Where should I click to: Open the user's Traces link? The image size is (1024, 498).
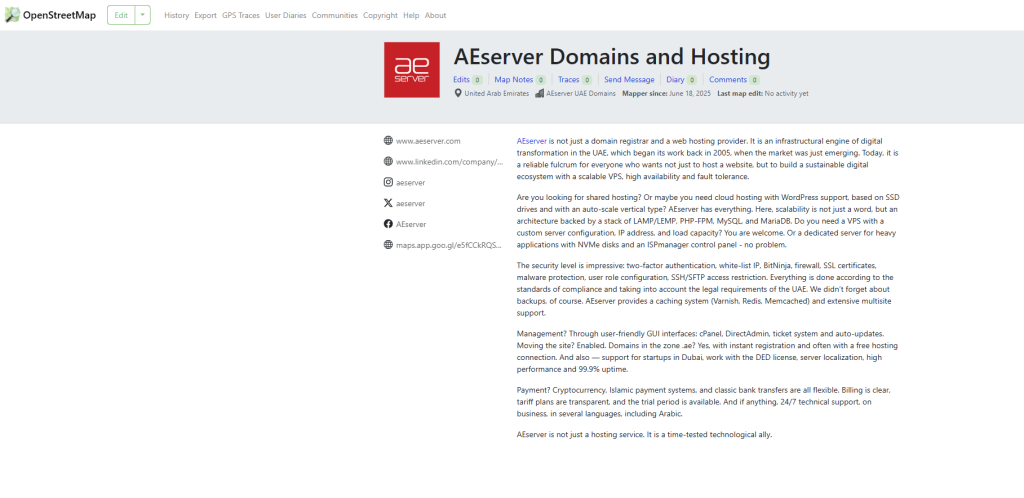click(x=568, y=80)
